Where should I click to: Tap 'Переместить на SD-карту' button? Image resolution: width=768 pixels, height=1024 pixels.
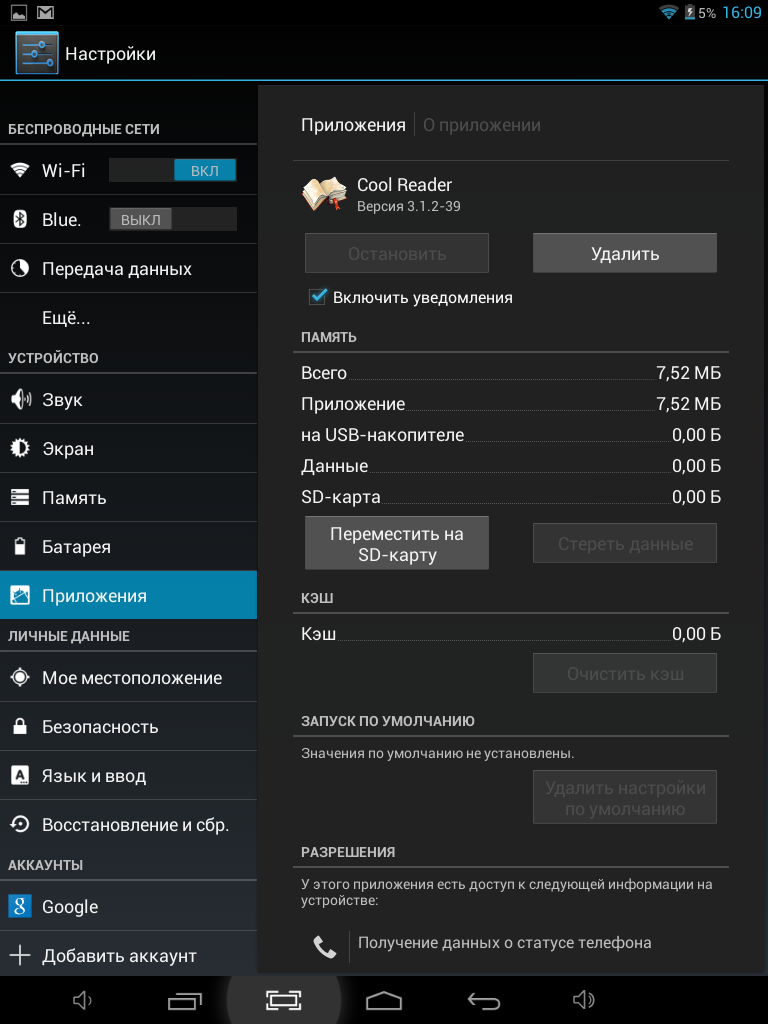point(397,544)
